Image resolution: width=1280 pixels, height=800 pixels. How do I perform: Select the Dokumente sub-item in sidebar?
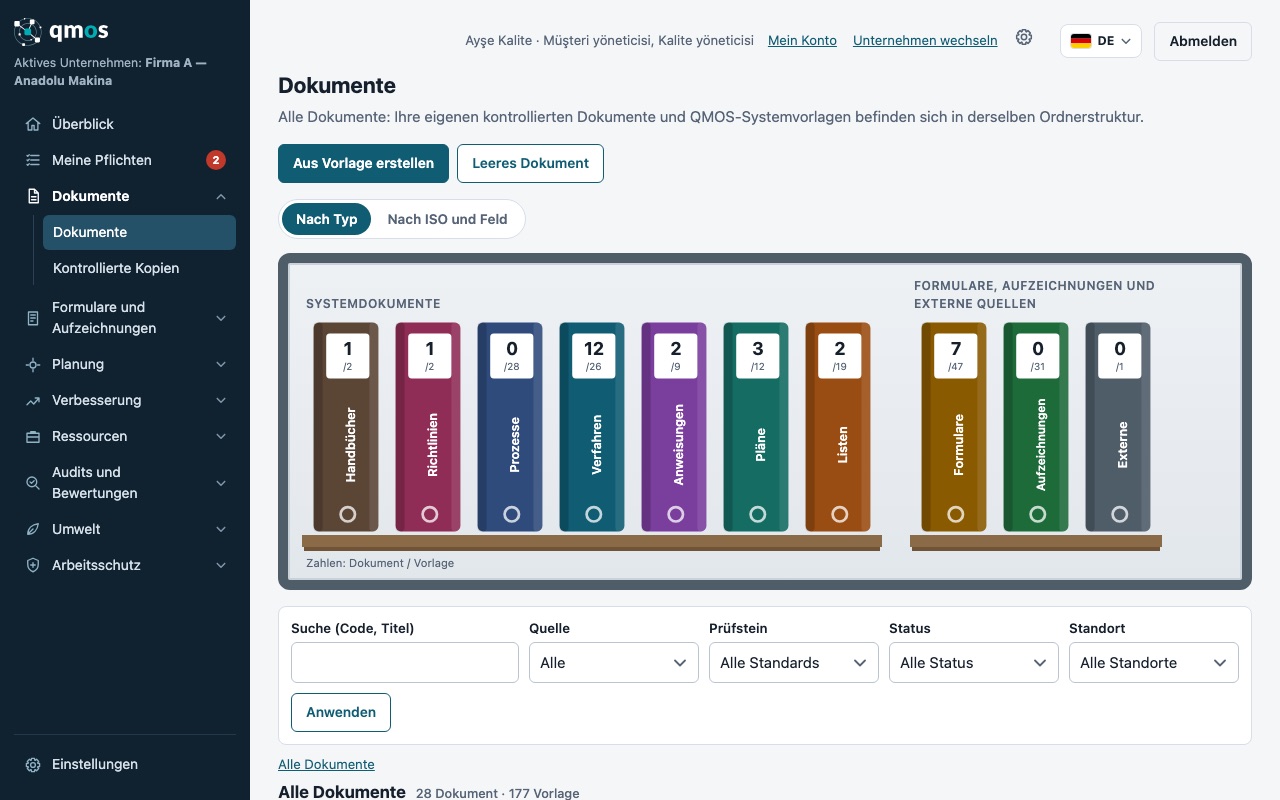point(139,232)
